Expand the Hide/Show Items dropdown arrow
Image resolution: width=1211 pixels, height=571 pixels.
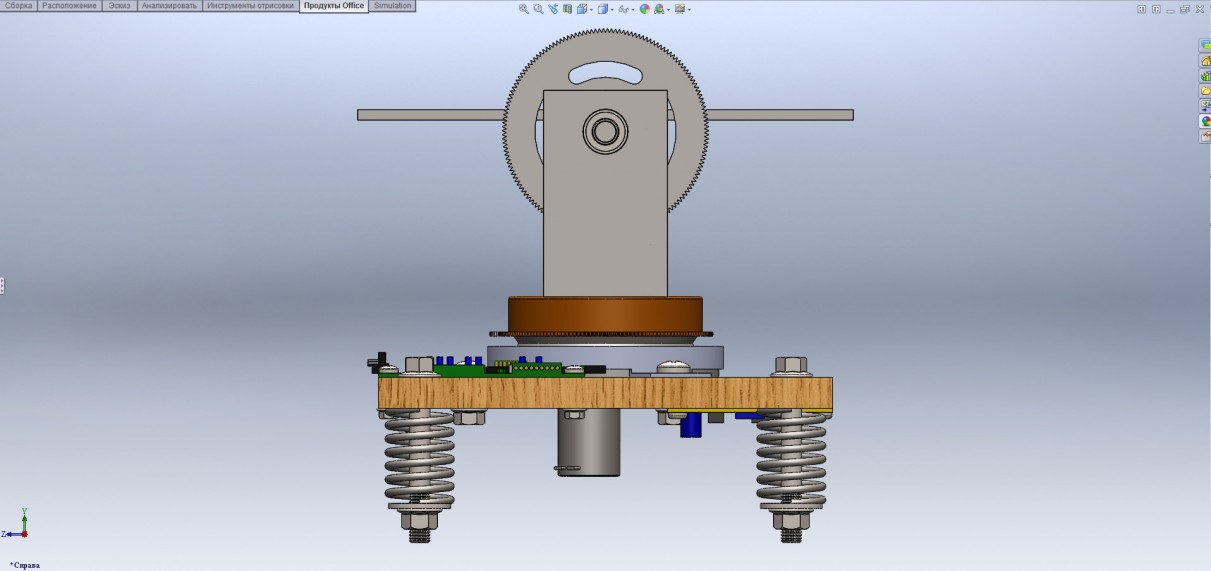click(x=633, y=10)
